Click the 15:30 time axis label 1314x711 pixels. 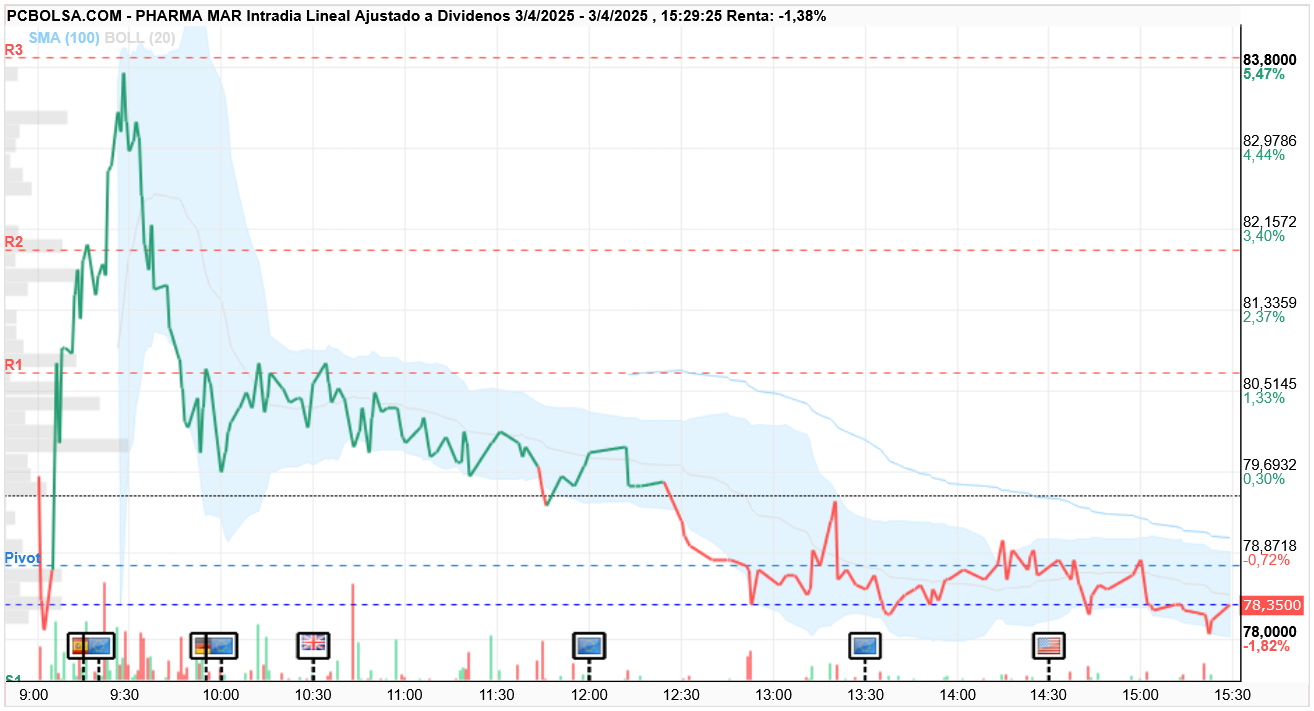[x=1233, y=694]
